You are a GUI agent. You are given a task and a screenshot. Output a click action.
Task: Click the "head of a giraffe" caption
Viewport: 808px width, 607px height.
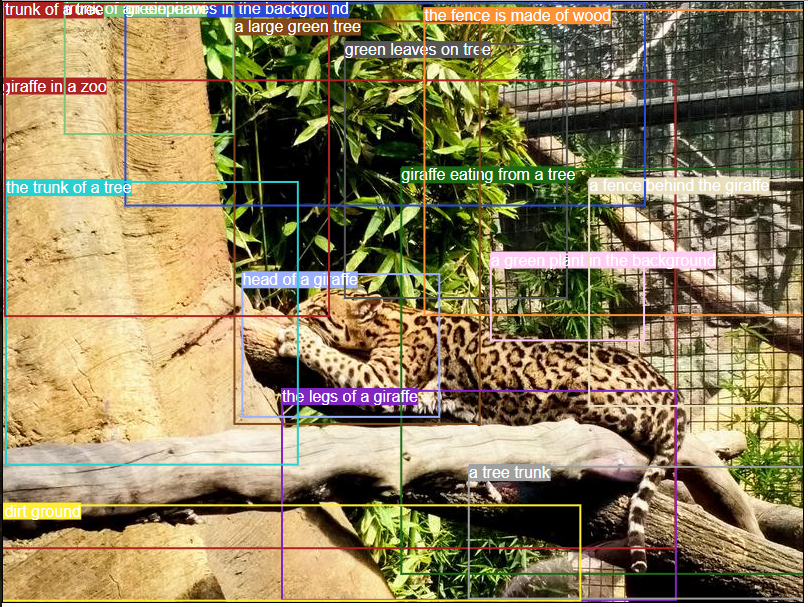click(299, 280)
